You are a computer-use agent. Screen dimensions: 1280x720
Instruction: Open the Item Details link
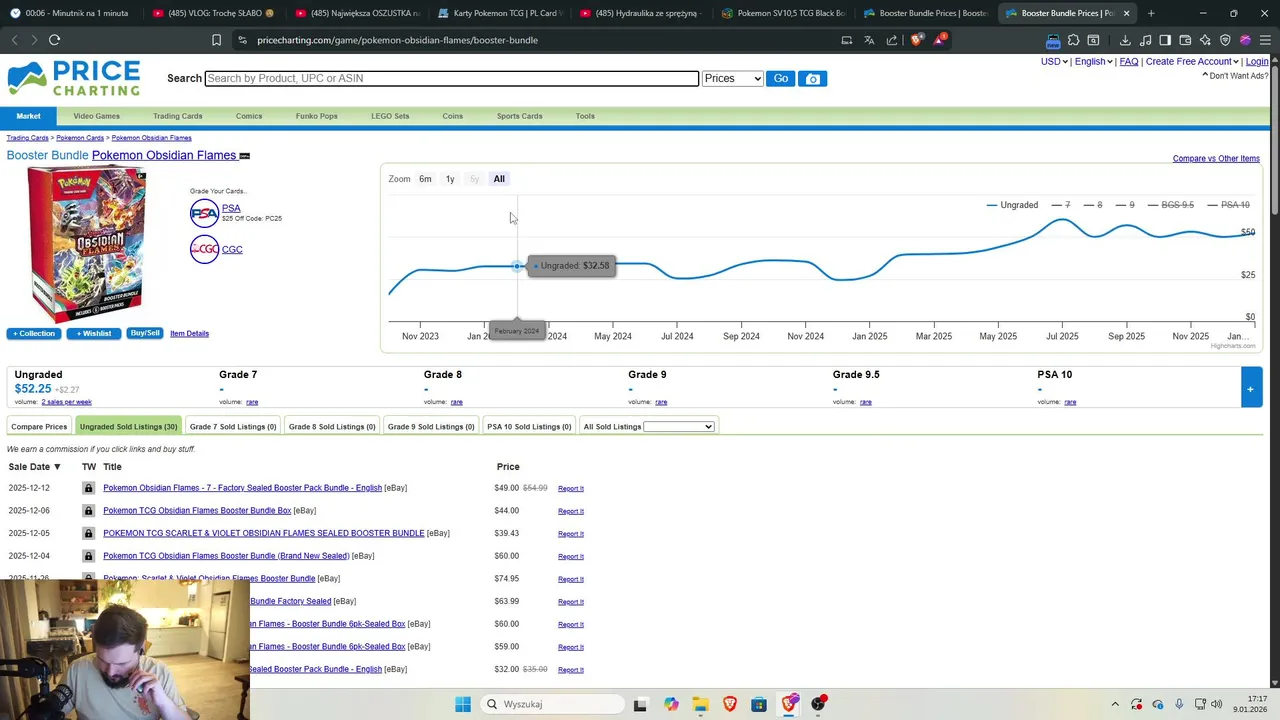point(189,333)
